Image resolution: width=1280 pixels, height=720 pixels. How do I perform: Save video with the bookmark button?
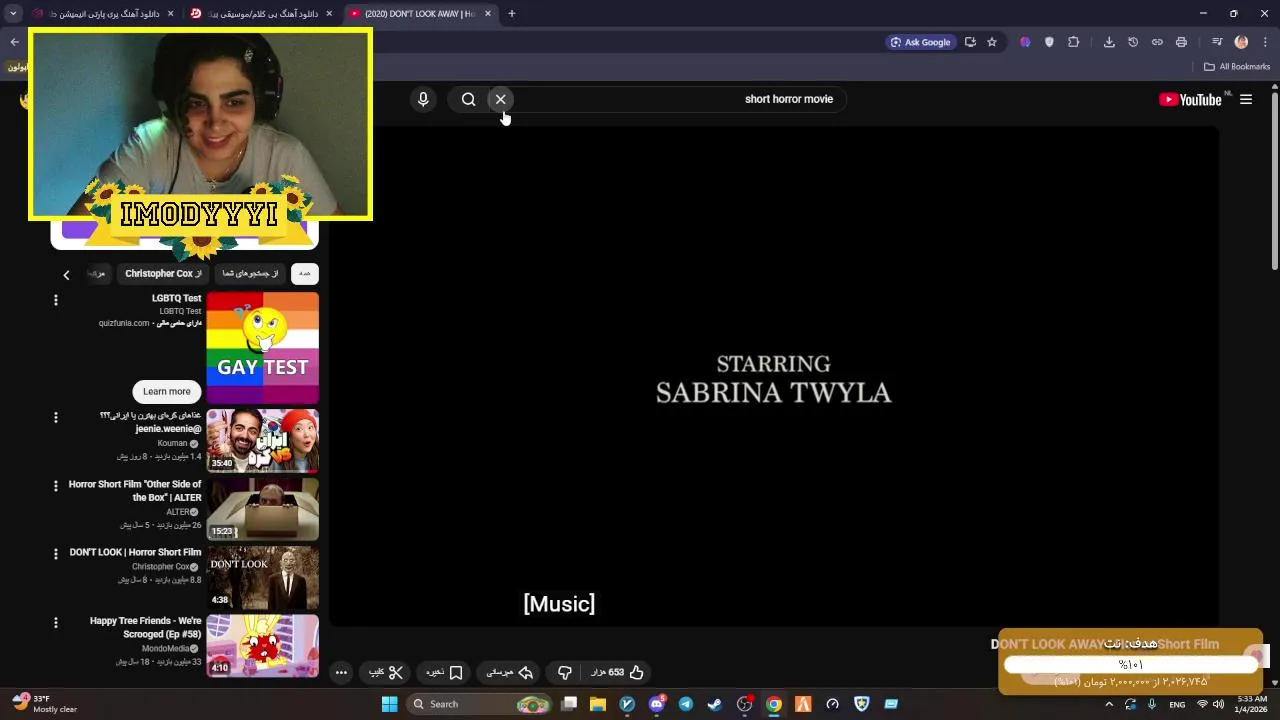pos(445,673)
